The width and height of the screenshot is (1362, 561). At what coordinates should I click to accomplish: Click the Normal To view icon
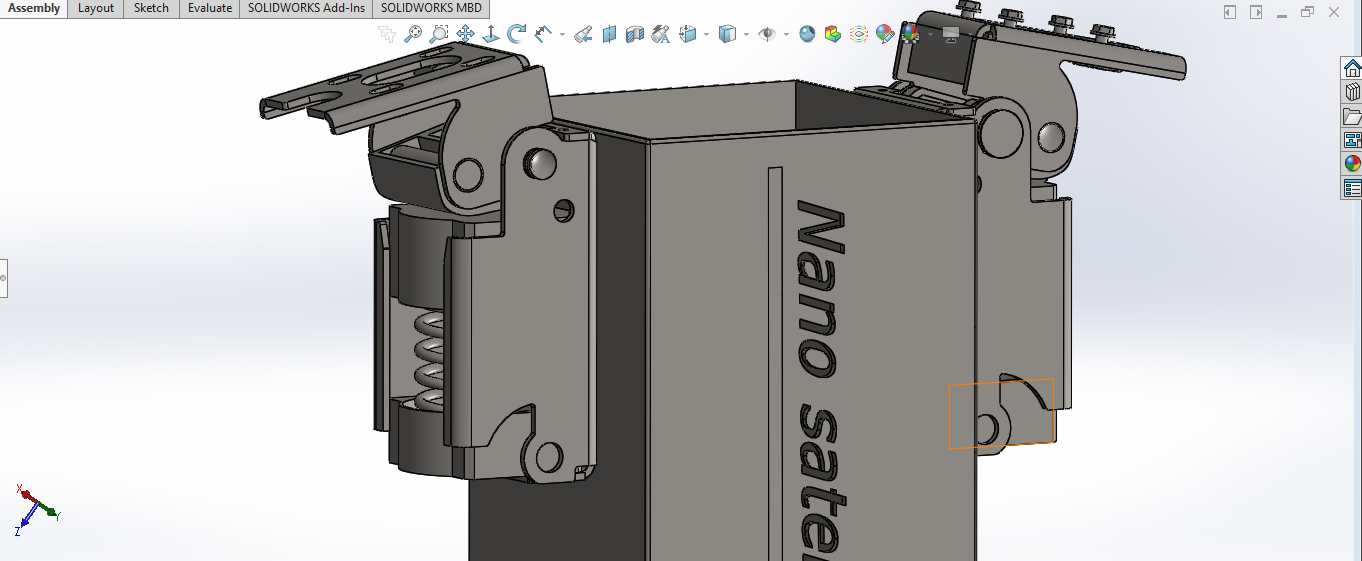click(x=491, y=34)
